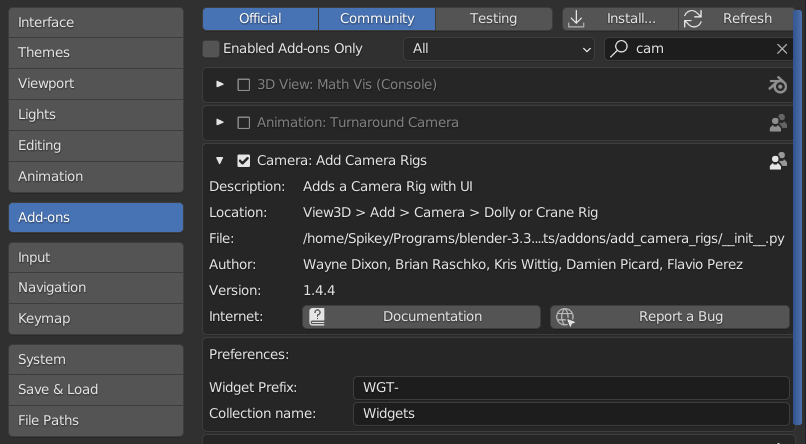Open the add-on Documentation
This screenshot has height=444, width=806.
tap(422, 317)
